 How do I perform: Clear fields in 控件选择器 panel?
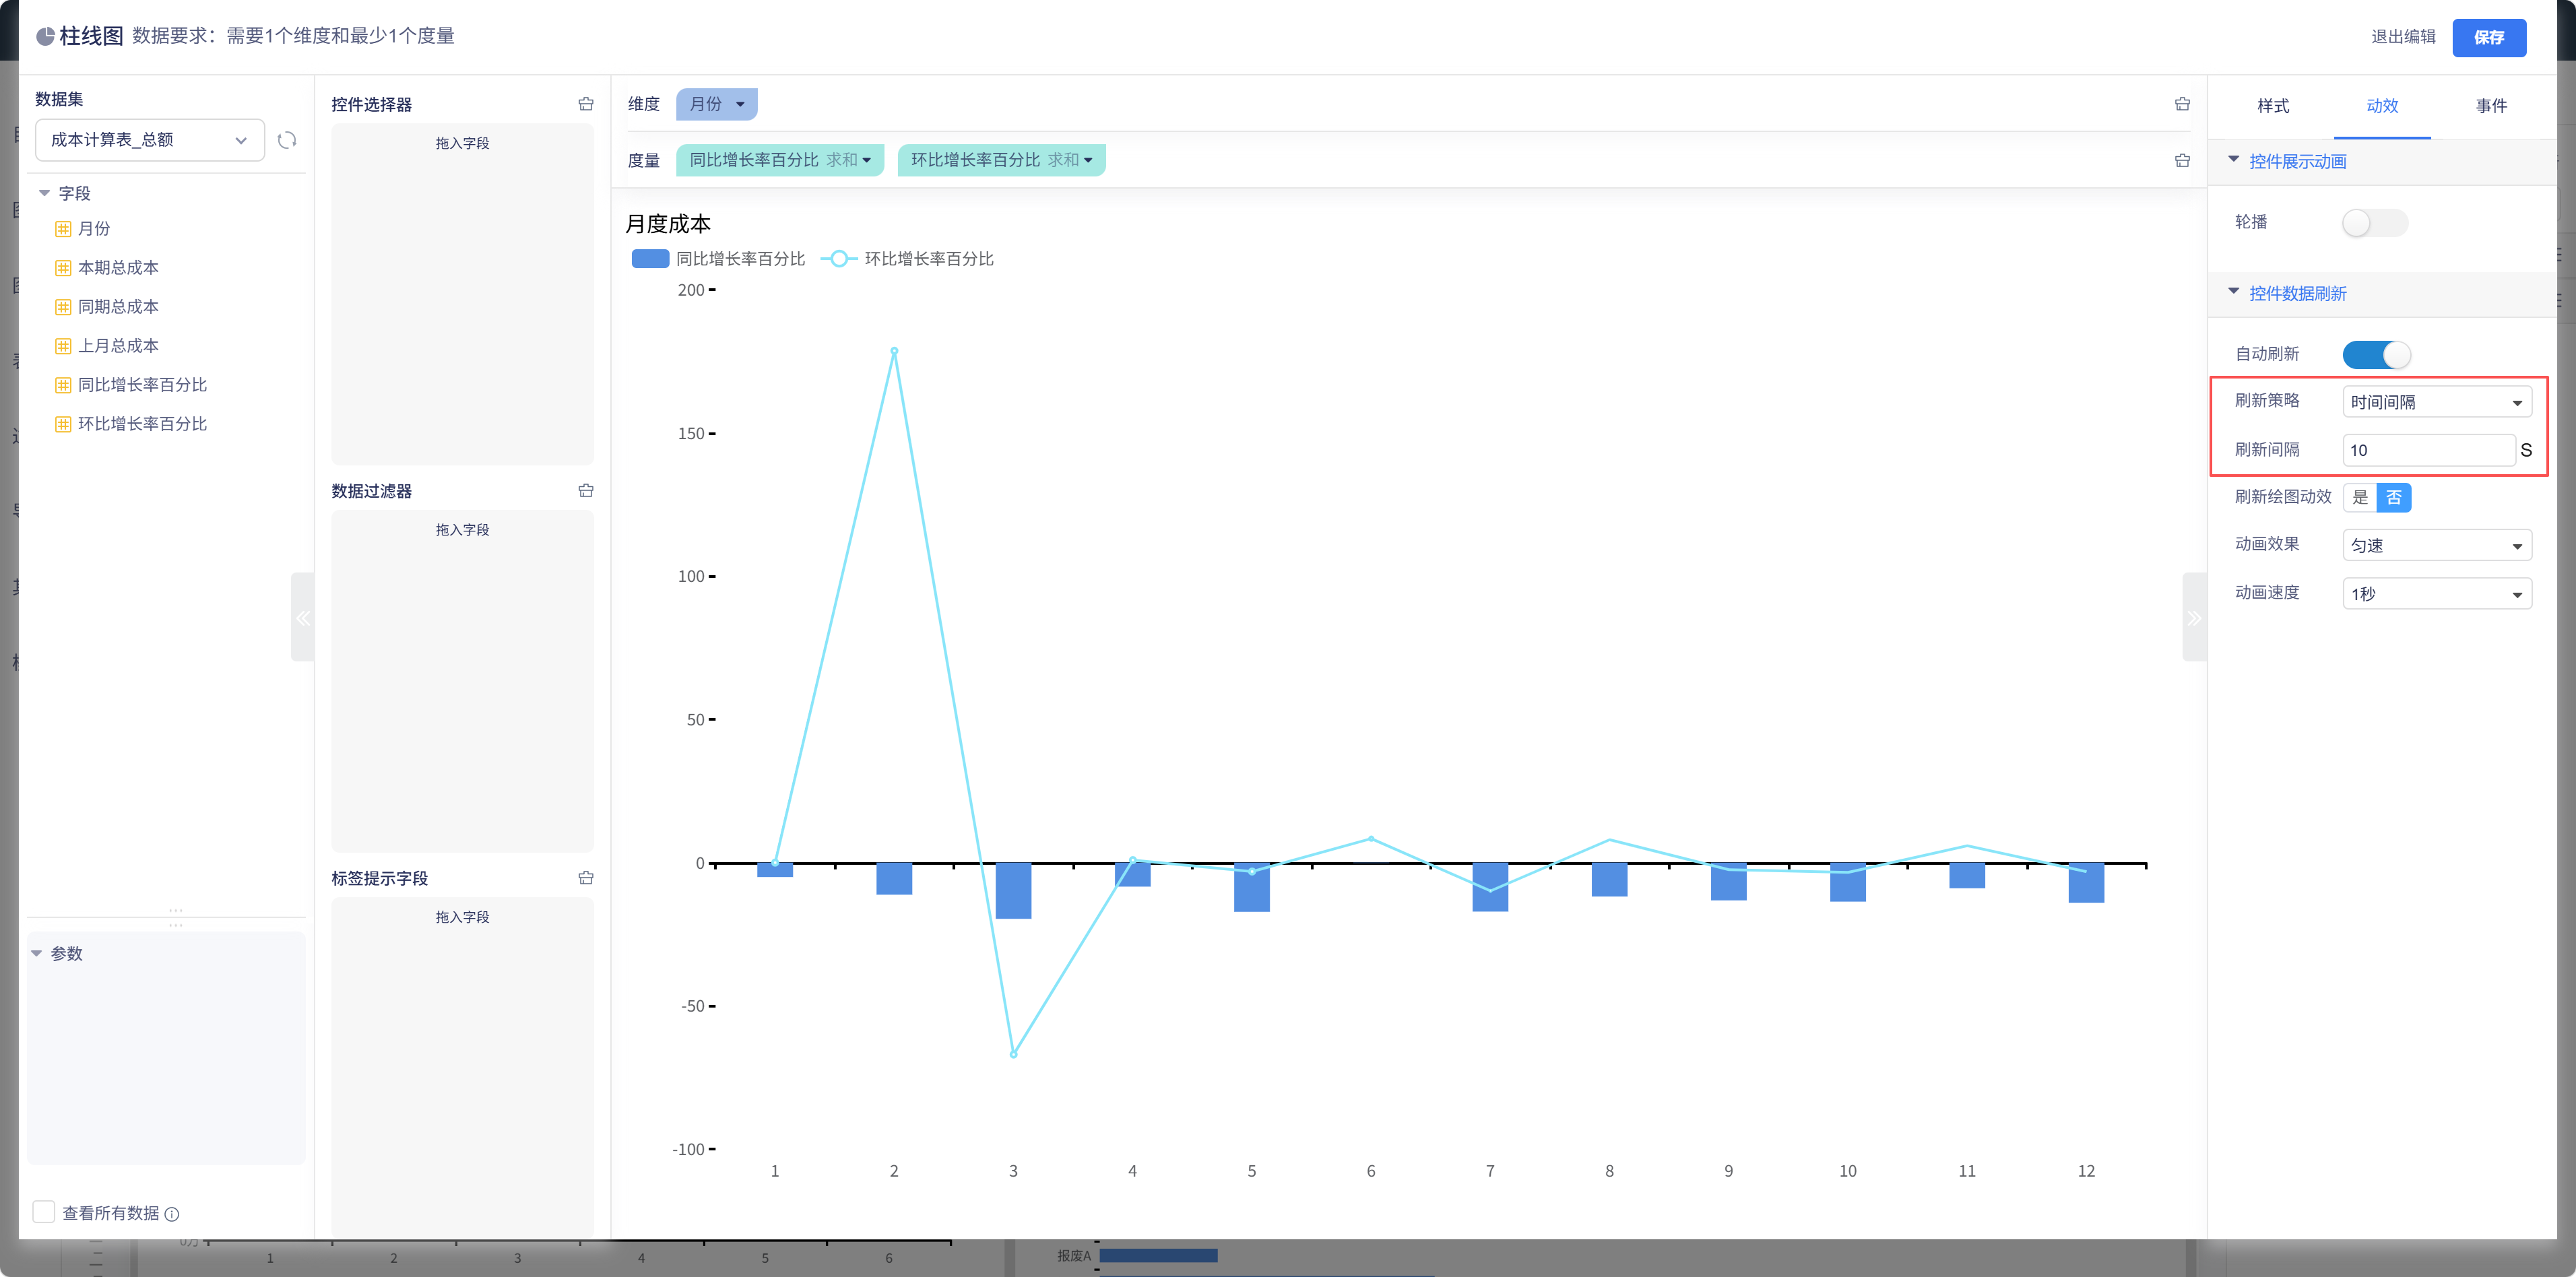586,104
